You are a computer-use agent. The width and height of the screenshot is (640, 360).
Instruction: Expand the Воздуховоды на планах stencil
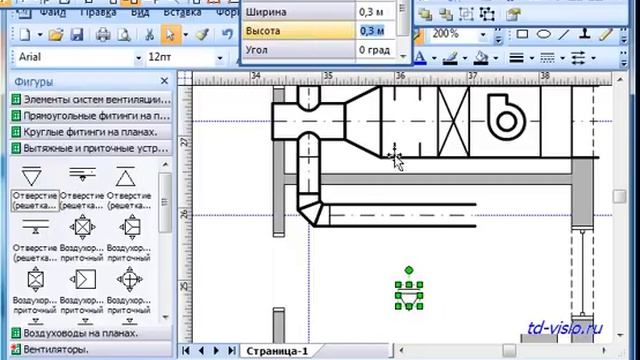pyautogui.click(x=91, y=333)
